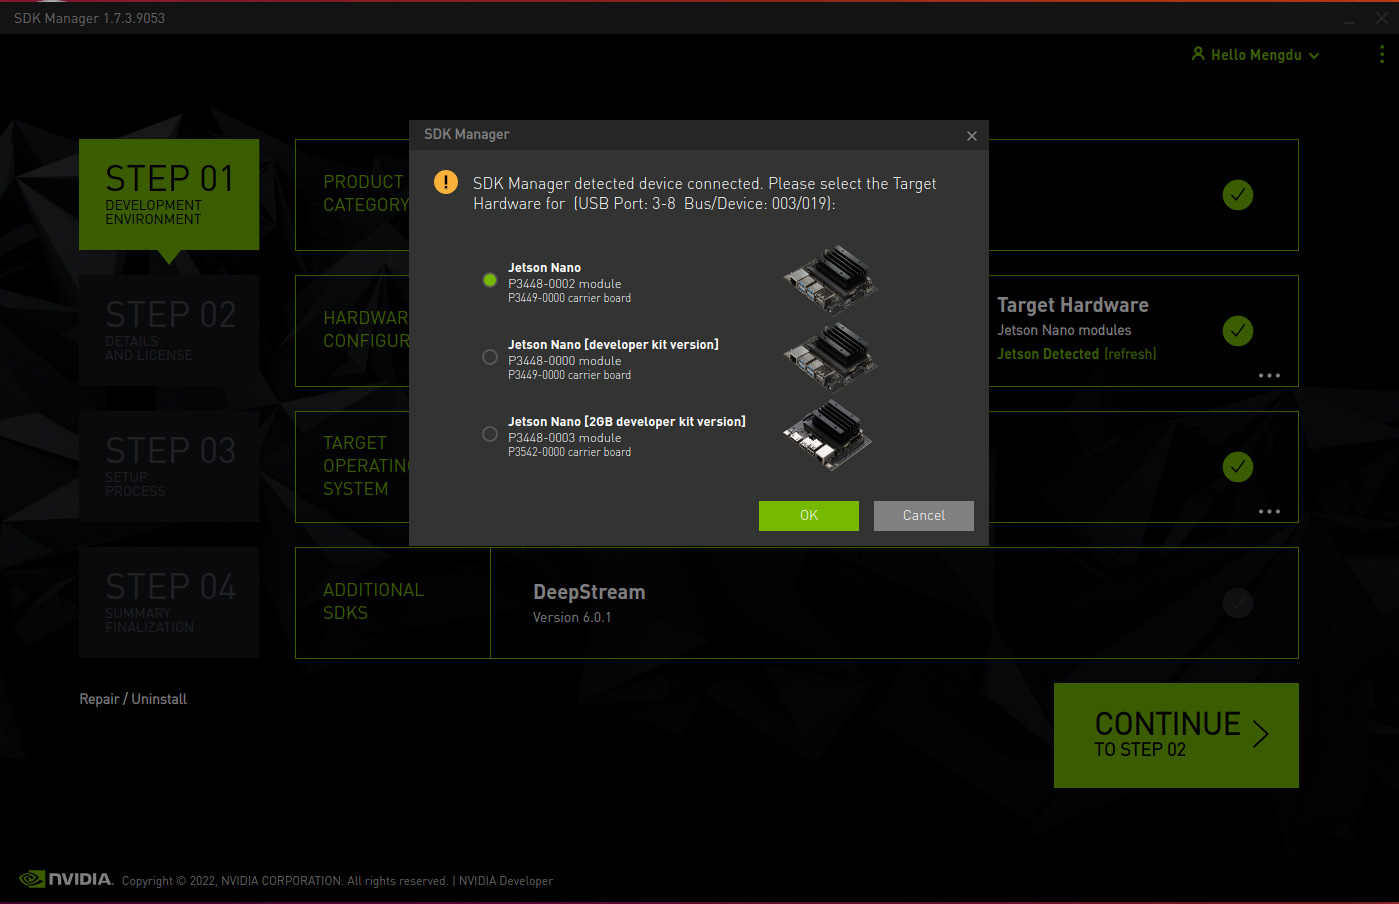Click the Jetson Detected status text
This screenshot has height=904, width=1399.
[1048, 354]
